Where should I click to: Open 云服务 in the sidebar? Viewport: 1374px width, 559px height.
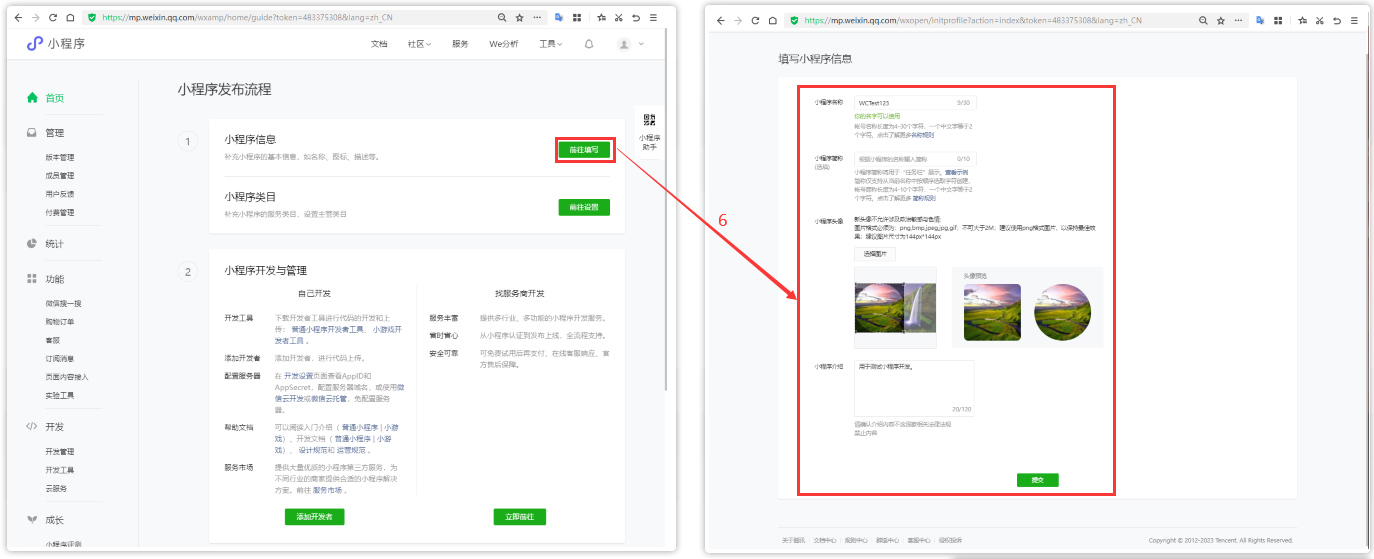[x=56, y=488]
